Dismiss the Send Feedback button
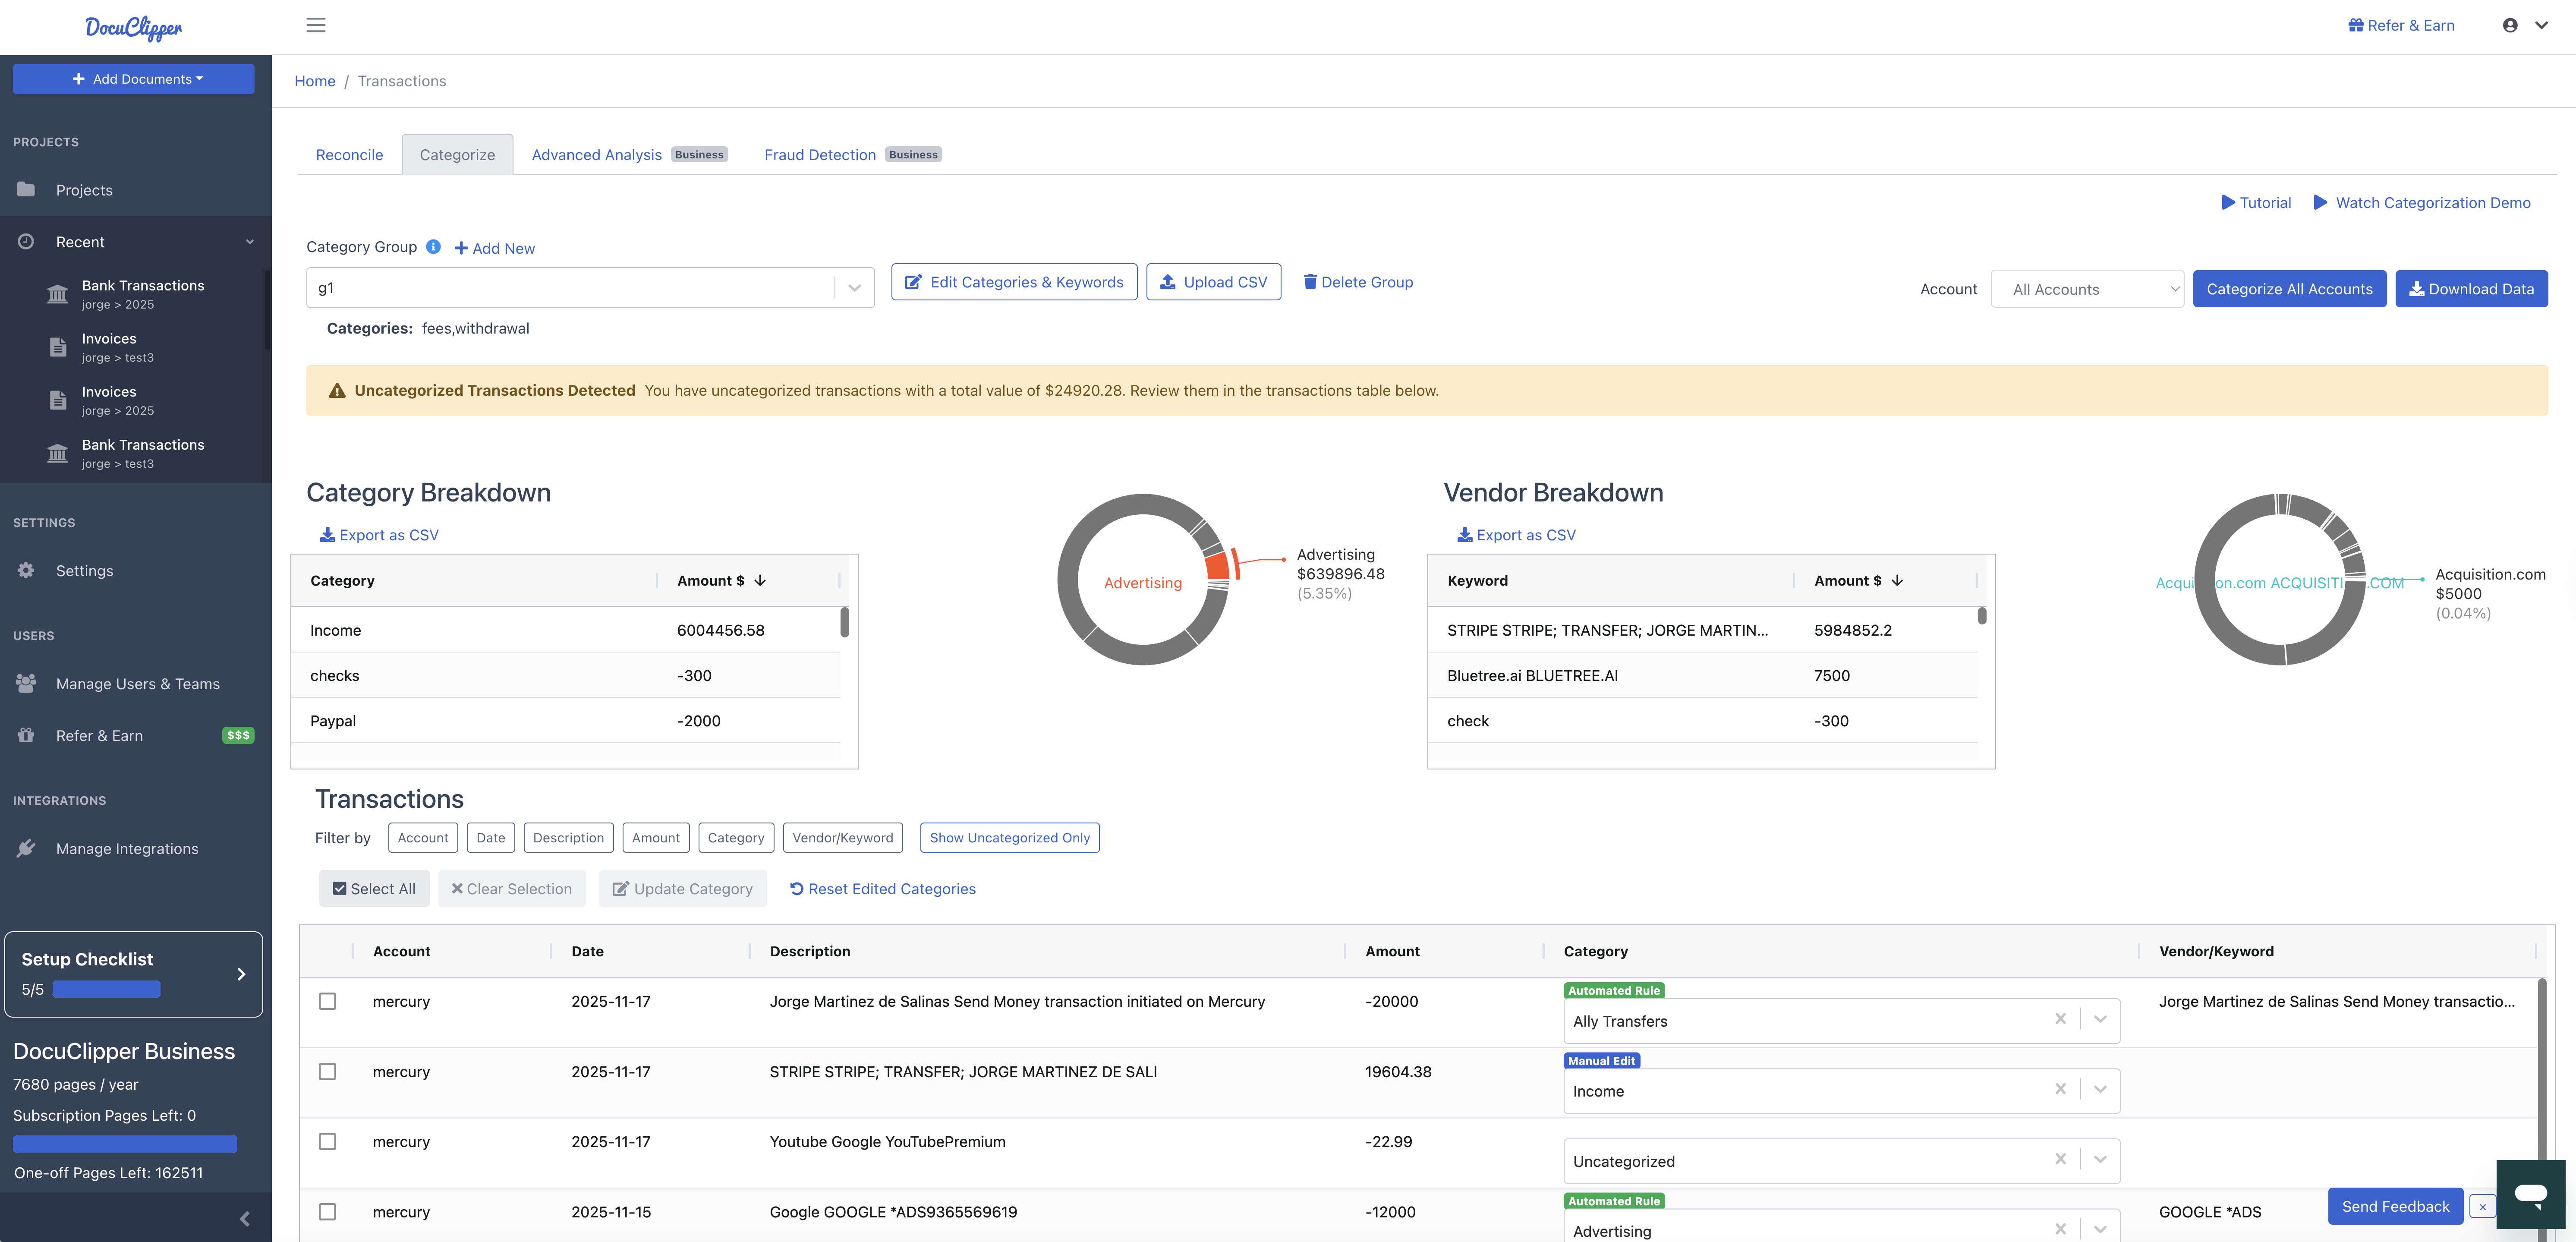 [x=2482, y=1206]
